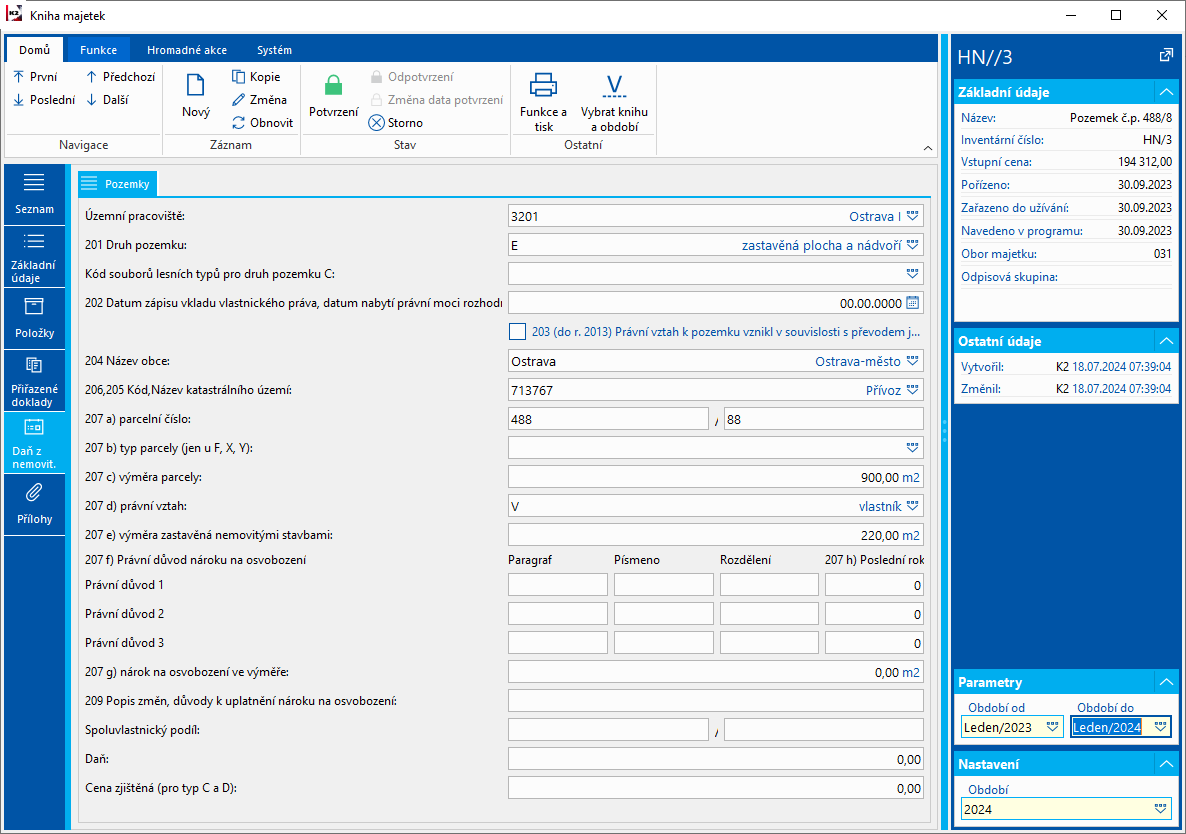Screen dimensions: 1186x834
Task: Open Položky in the sidebar
Action: tap(35, 317)
